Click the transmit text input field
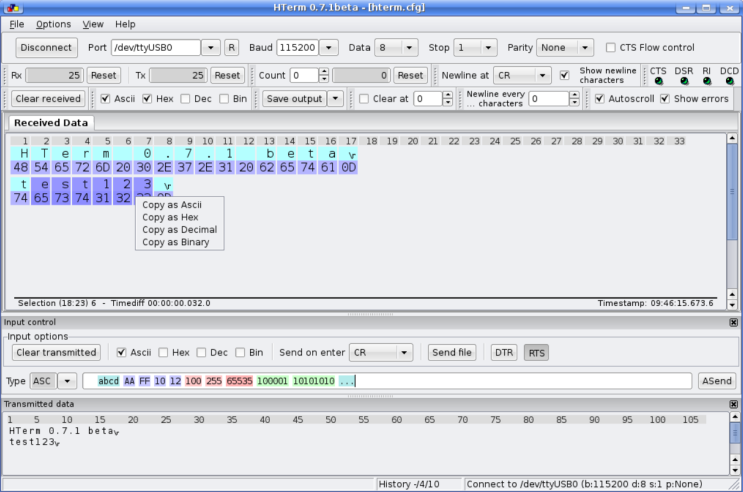Image resolution: width=743 pixels, height=492 pixels. [x=520, y=381]
